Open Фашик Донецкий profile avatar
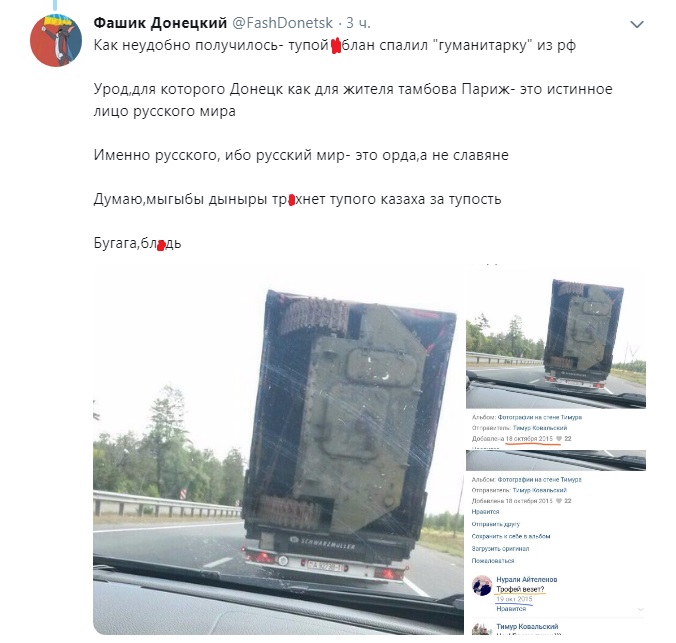The width and height of the screenshot is (676, 643). pos(56,41)
